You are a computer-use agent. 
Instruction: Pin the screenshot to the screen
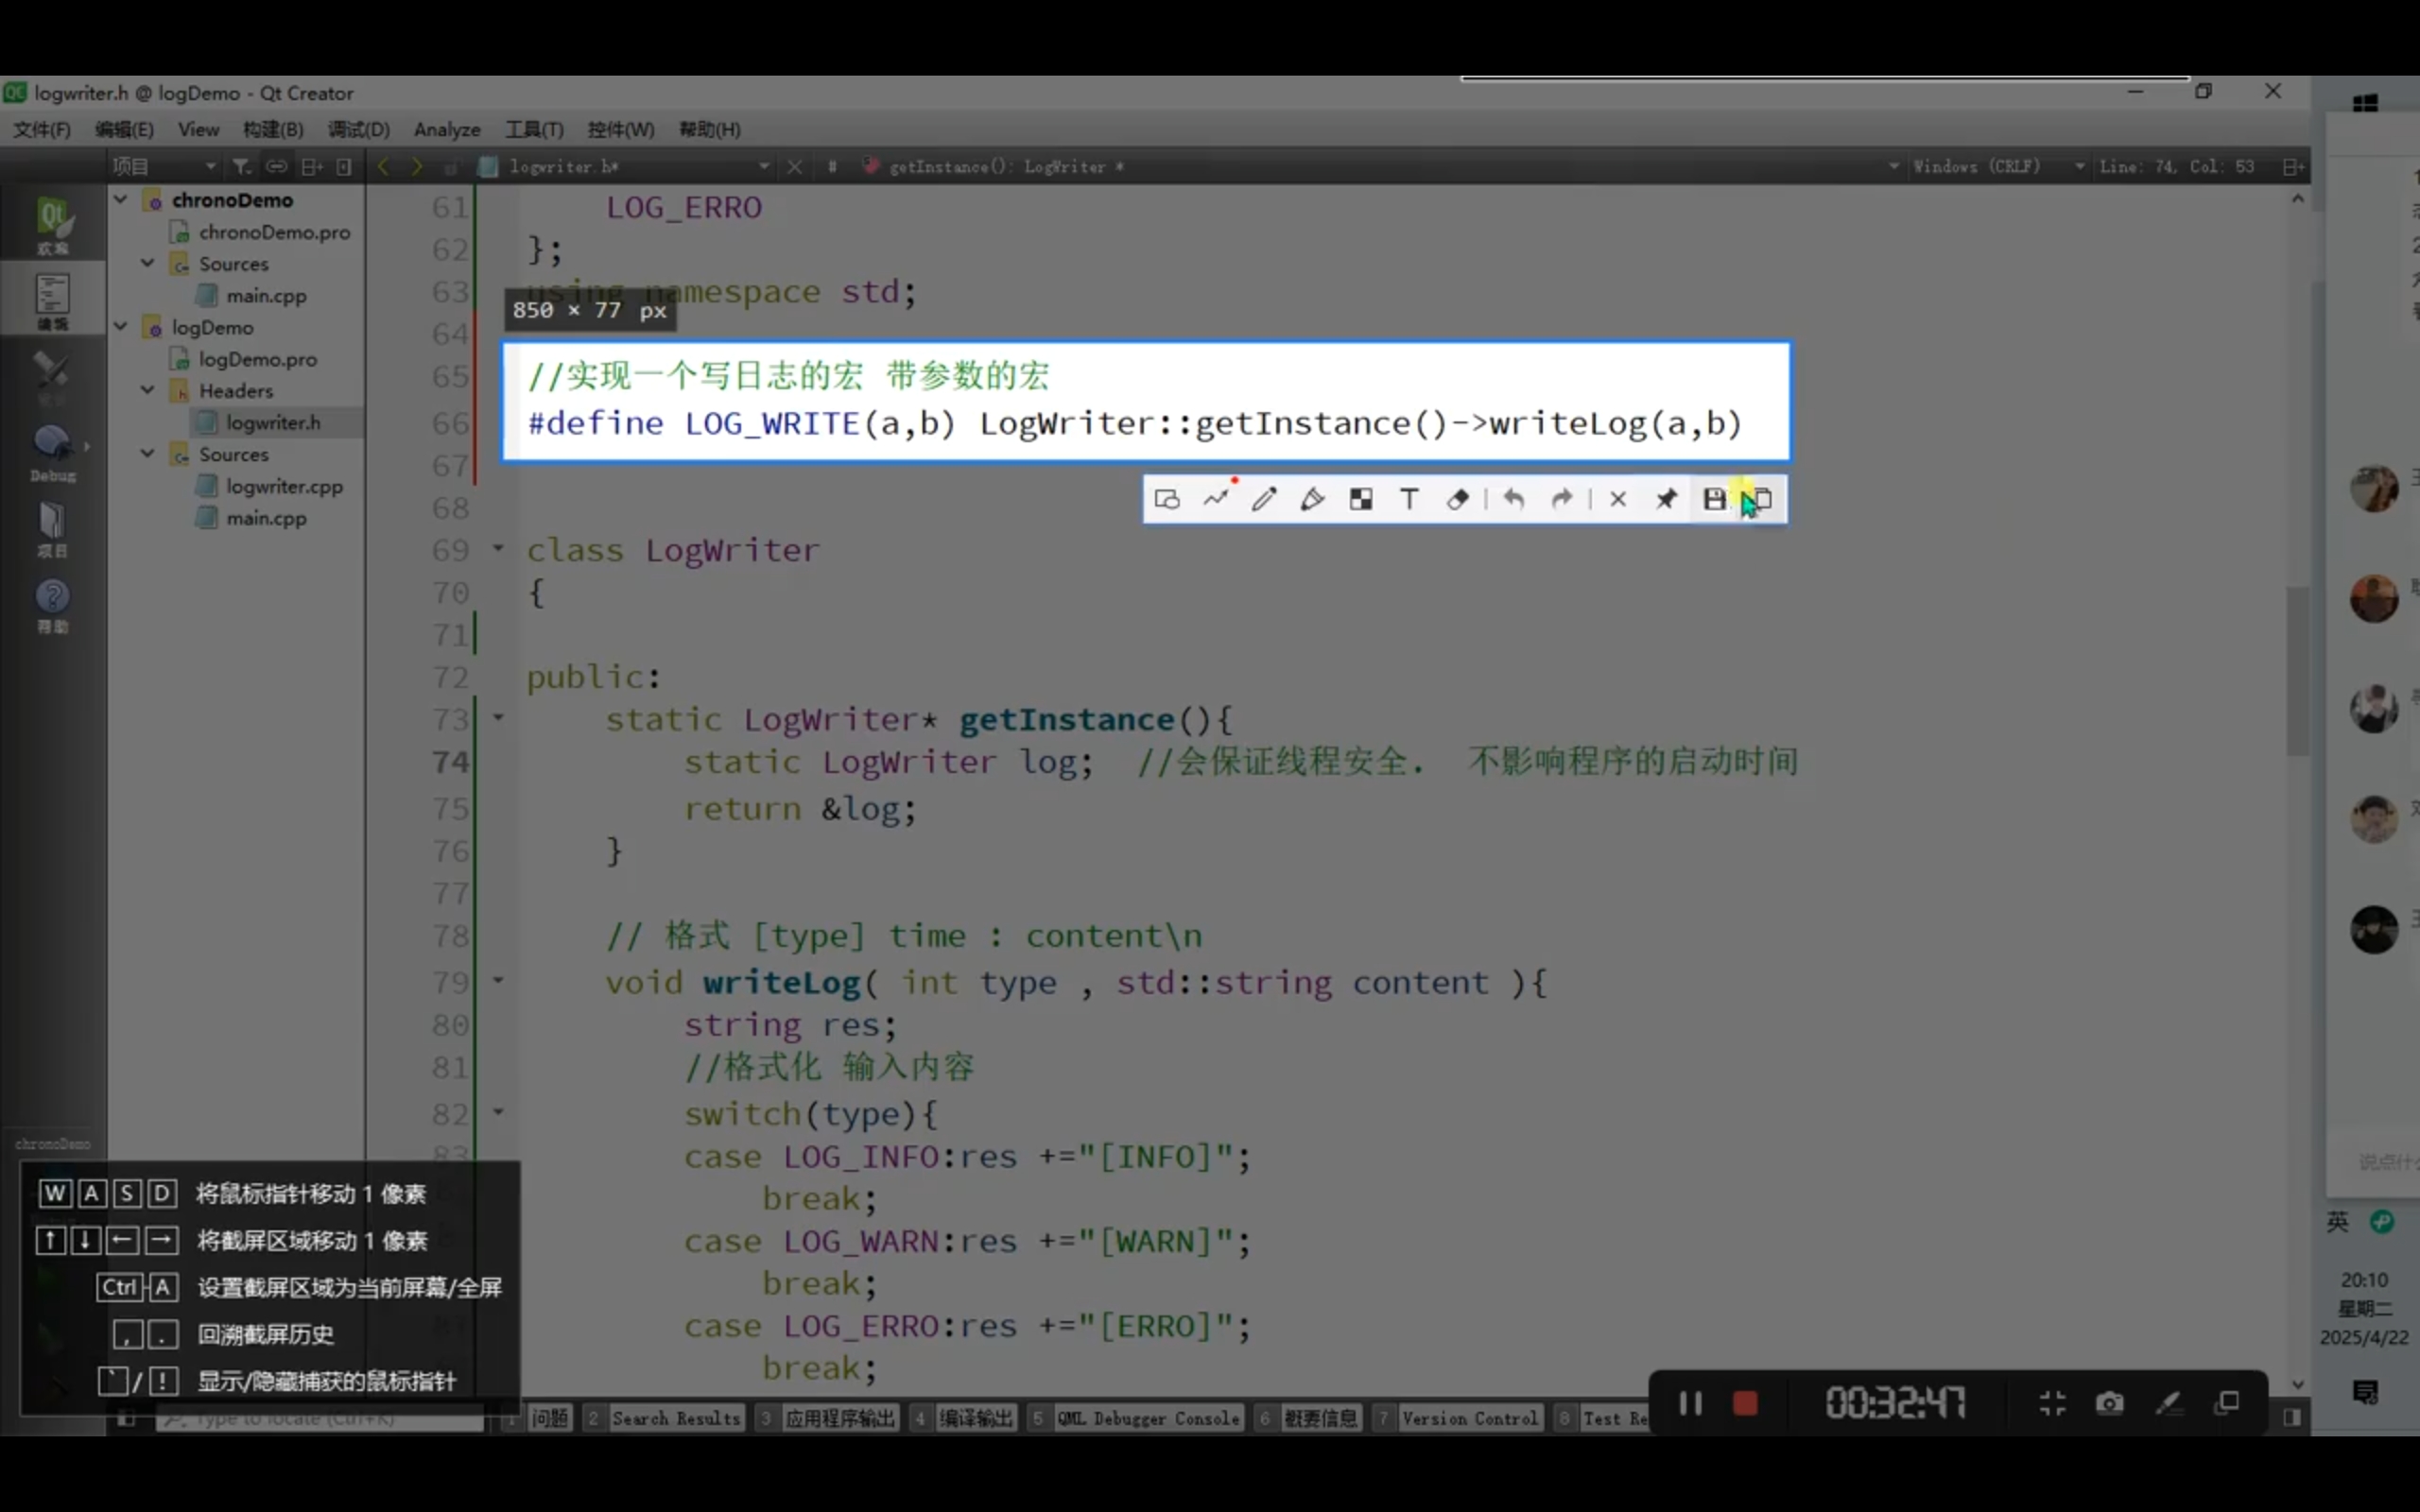click(1666, 499)
